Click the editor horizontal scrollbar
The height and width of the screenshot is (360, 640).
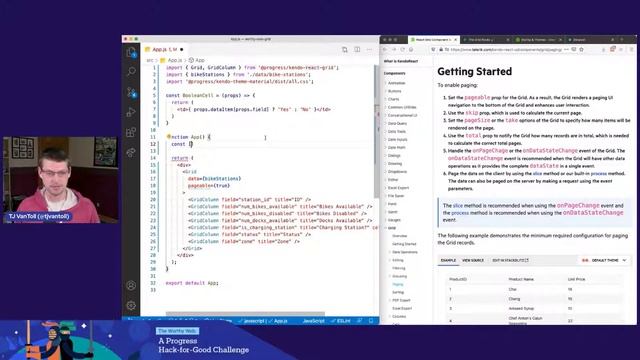pos(245,314)
